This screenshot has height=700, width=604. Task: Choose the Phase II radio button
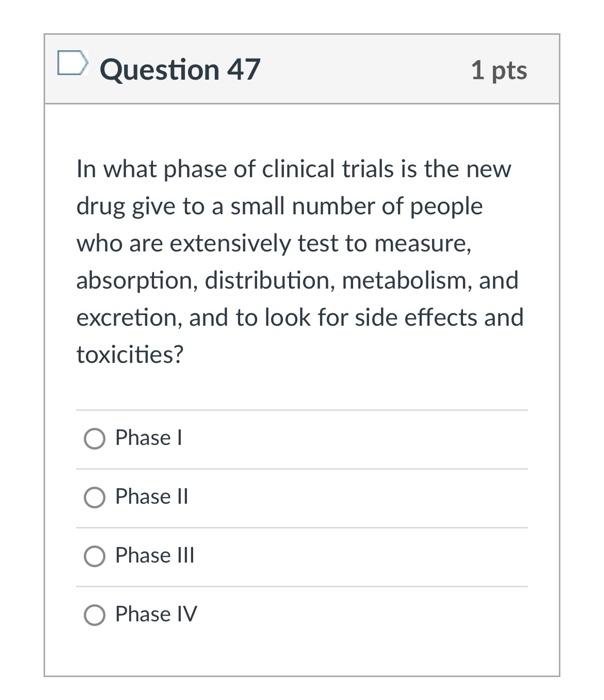click(94, 498)
